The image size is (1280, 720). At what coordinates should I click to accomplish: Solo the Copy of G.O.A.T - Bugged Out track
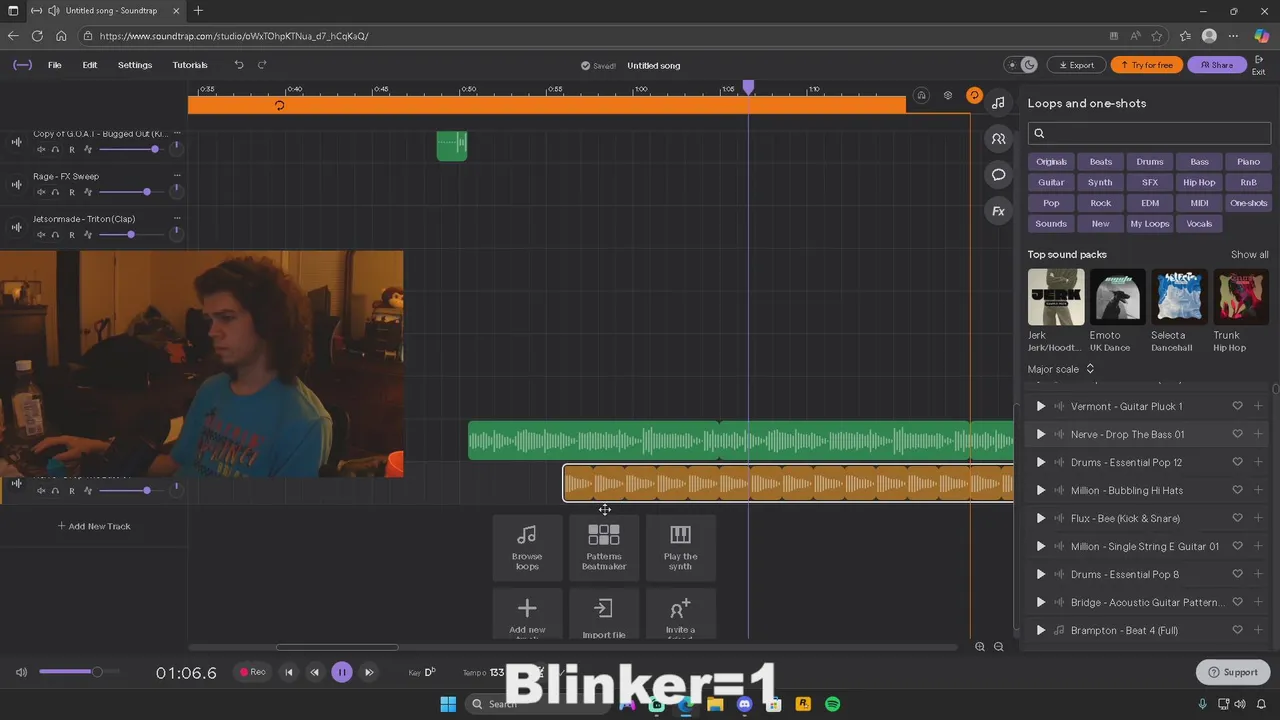click(56, 149)
